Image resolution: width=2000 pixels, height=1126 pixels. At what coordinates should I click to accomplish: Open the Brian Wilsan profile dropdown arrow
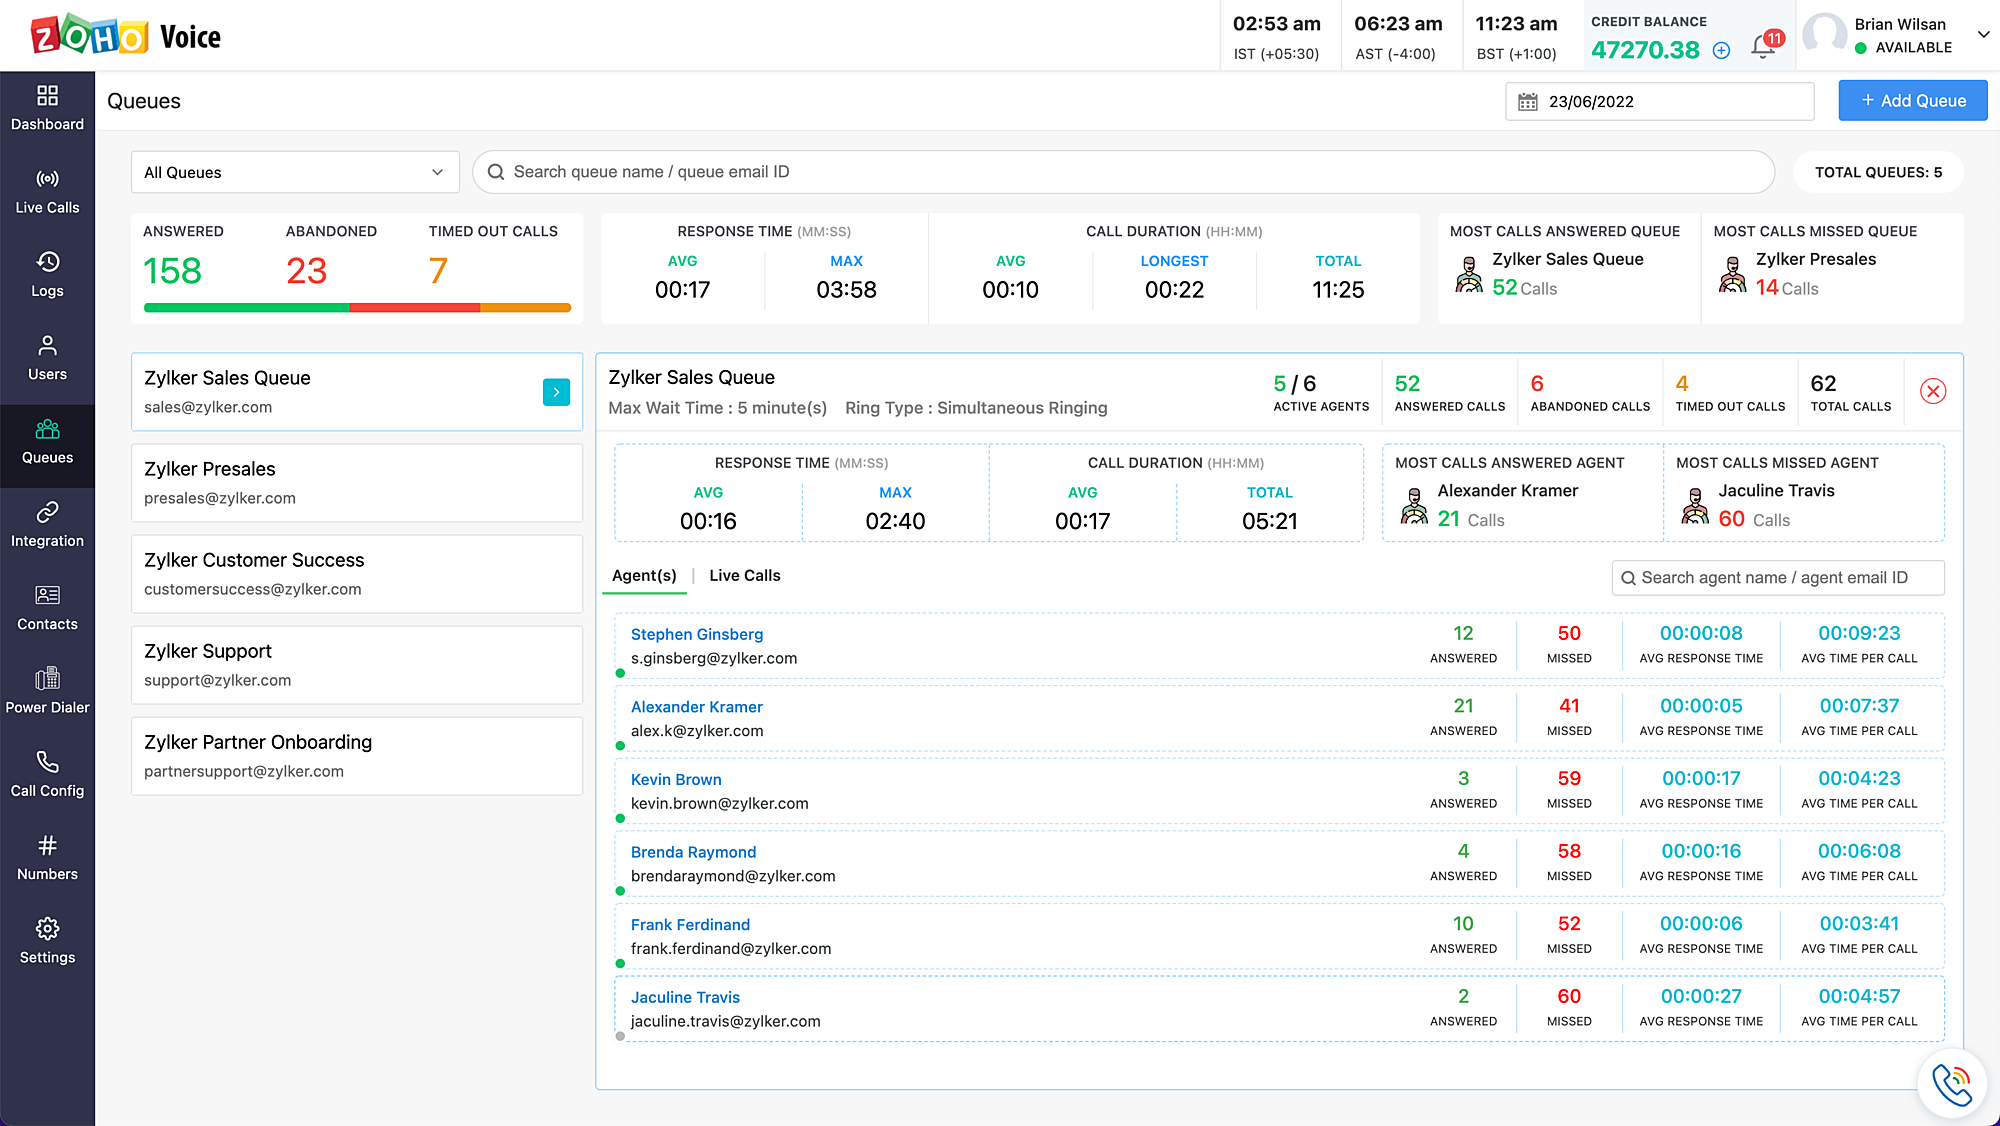(1983, 34)
